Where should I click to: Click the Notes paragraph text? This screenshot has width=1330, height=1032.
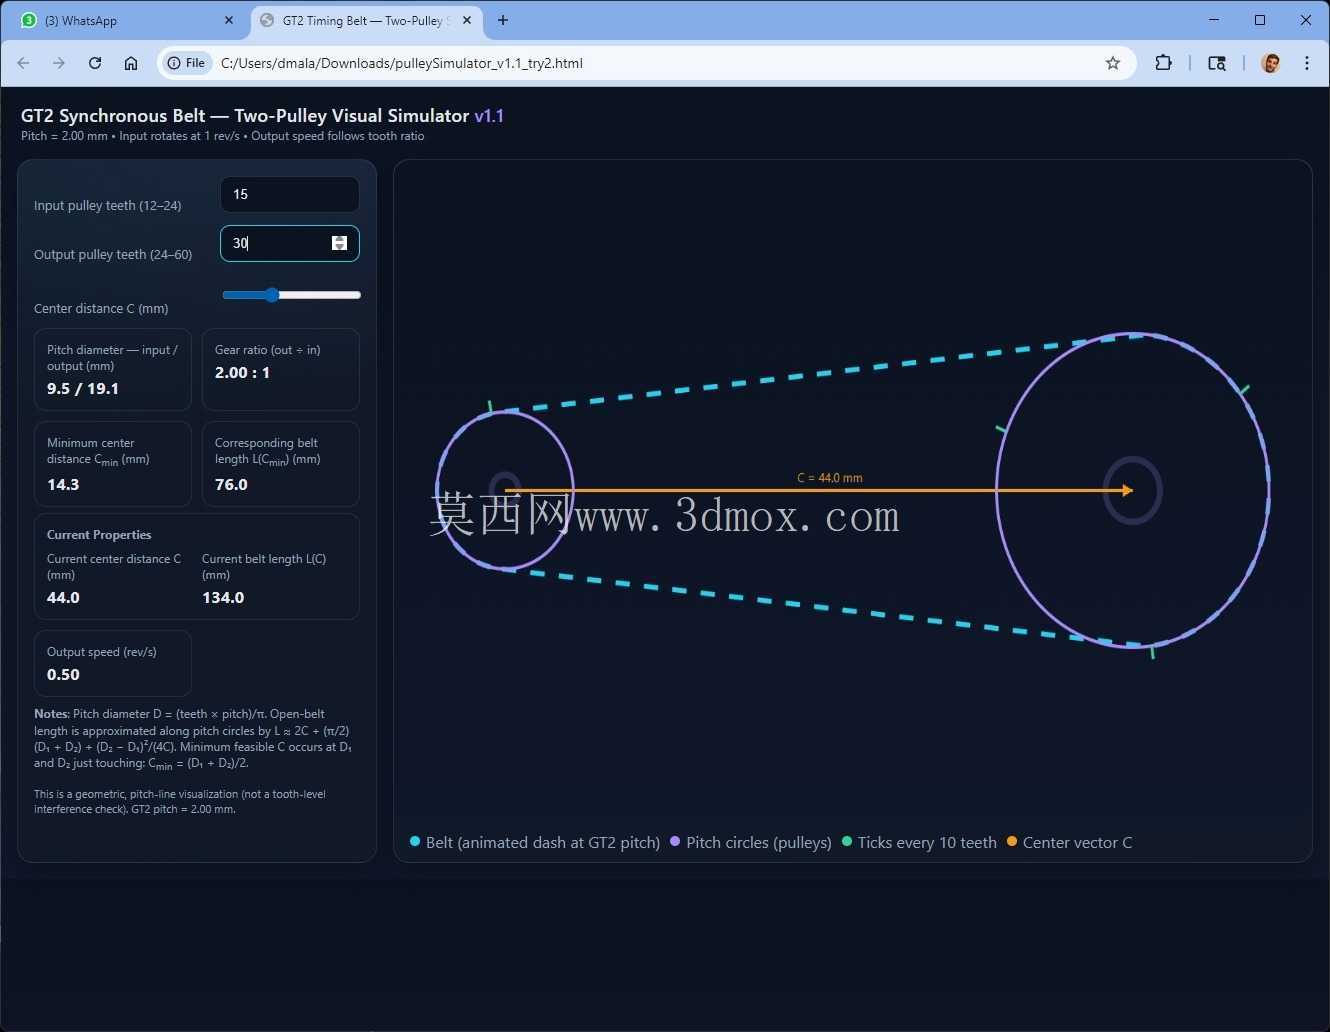(193, 739)
